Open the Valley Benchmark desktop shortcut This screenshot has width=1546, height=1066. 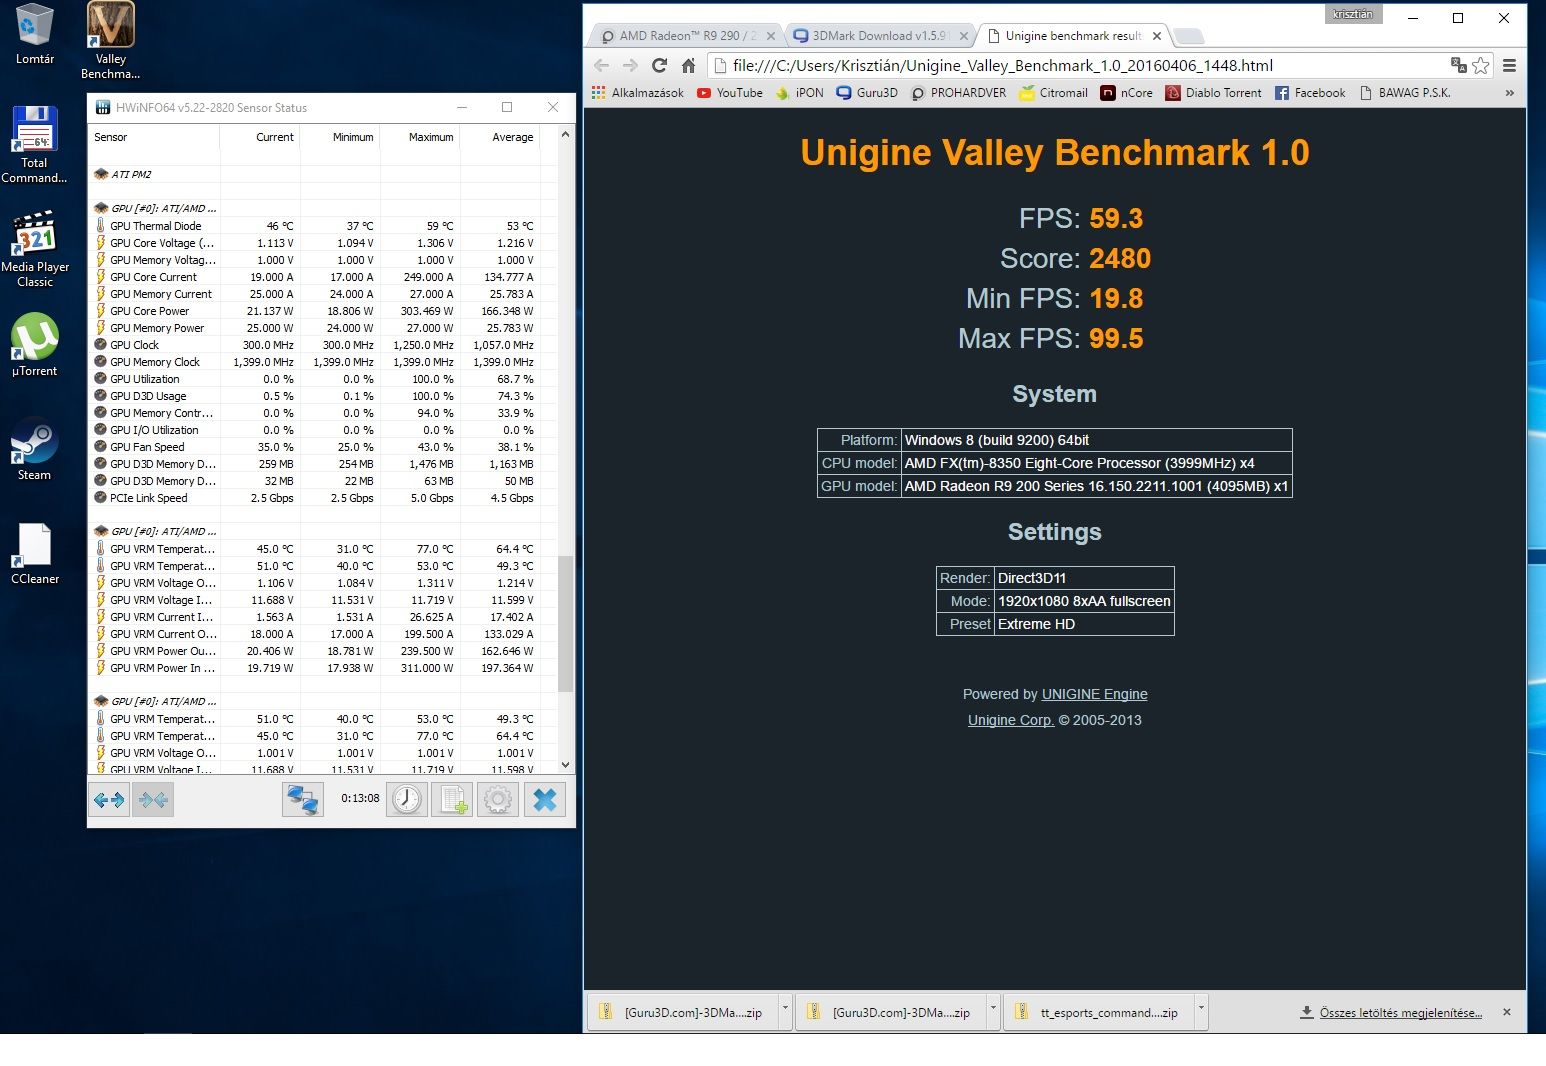coord(110,40)
